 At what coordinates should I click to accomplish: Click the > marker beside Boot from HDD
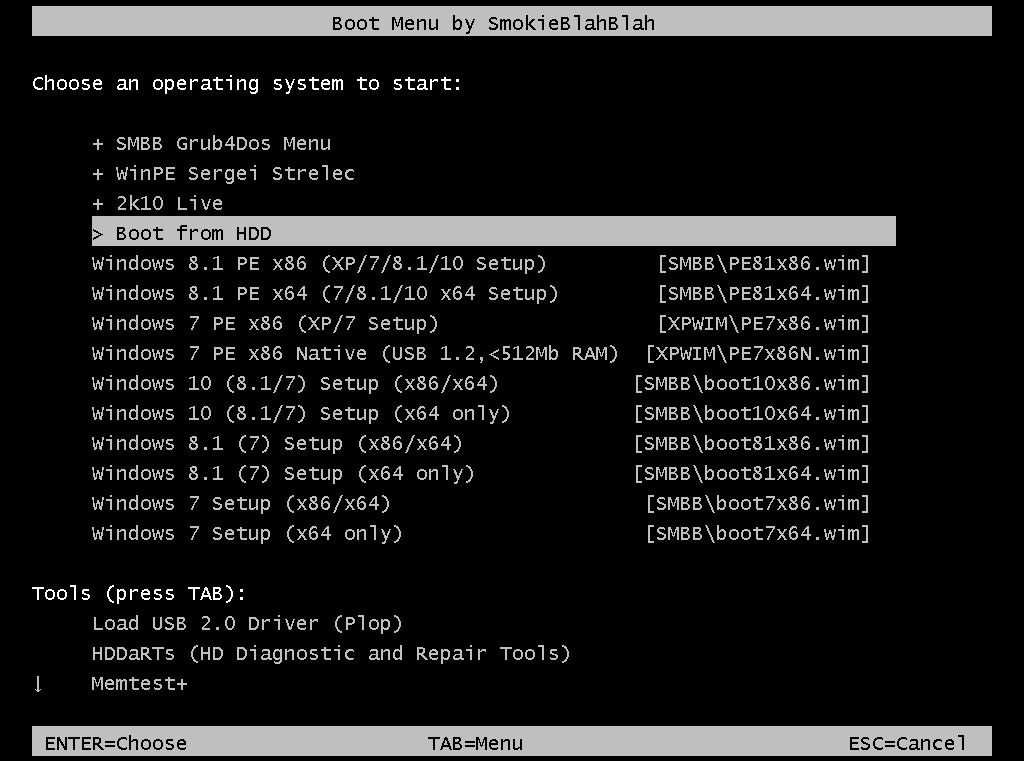(97, 234)
